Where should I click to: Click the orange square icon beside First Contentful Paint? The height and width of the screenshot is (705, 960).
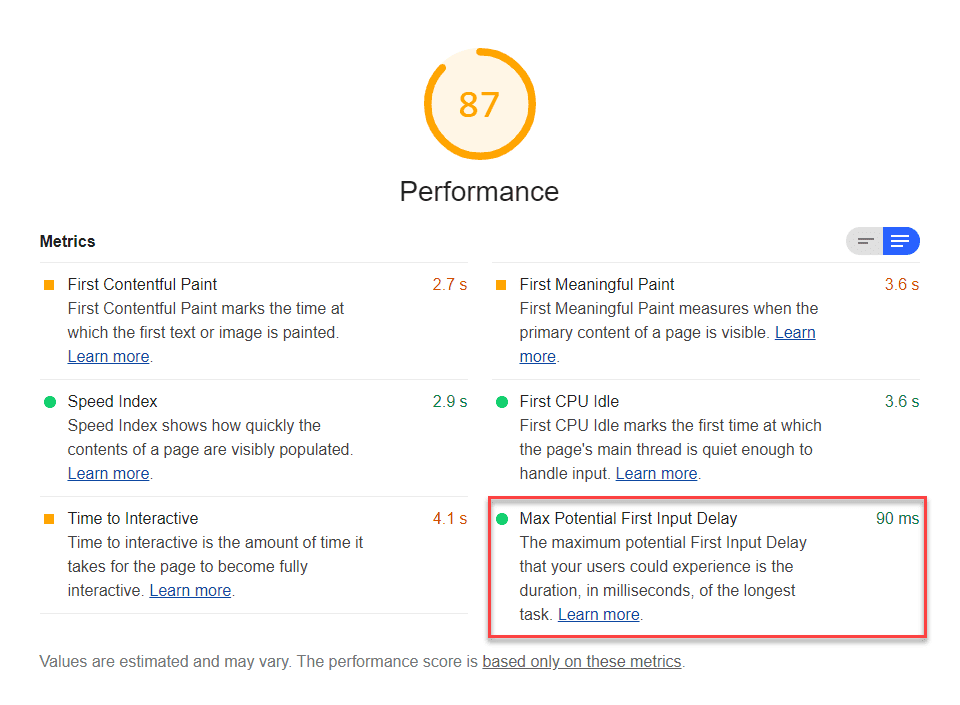48,284
